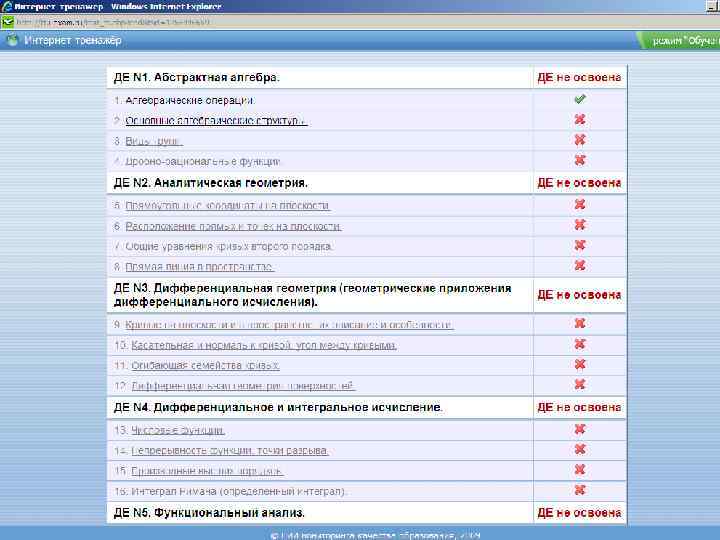Click heading ДЕ N3. Дифференциальная геометрия
This screenshot has height=540, width=720.
[313, 295]
